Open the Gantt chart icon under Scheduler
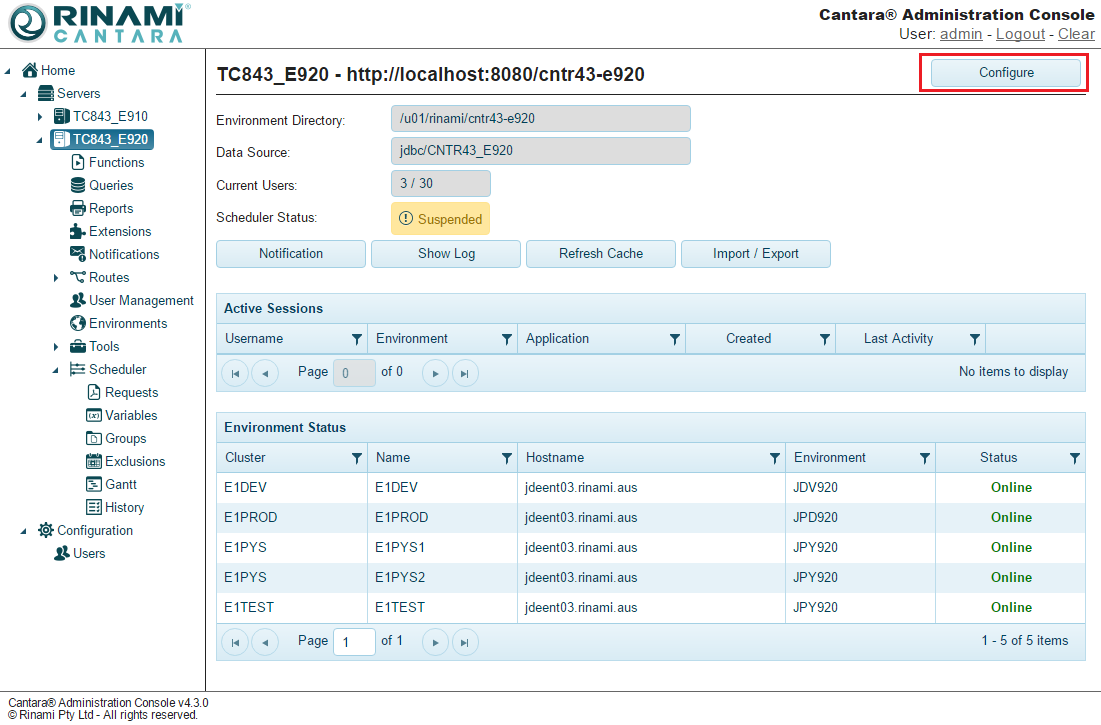Viewport: 1101px width, 725px height. coord(94,484)
